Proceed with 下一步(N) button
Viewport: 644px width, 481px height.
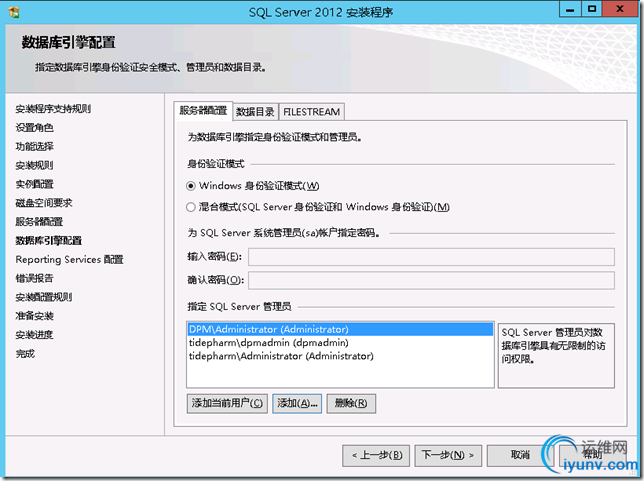click(448, 455)
